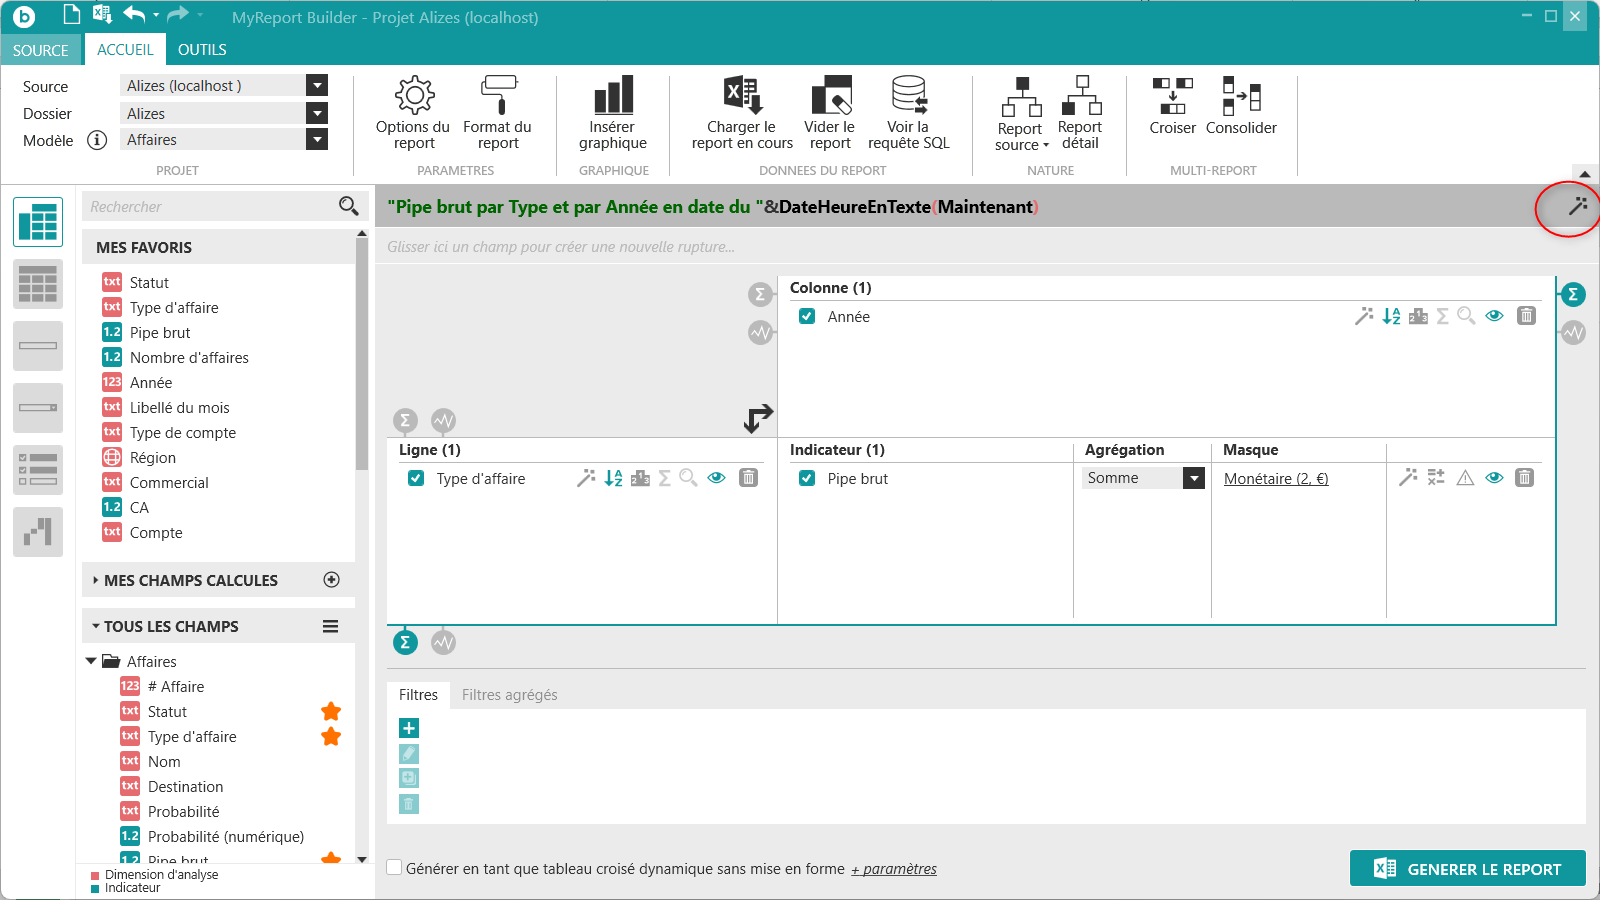Toggle the pivot table generation checkbox
Image resolution: width=1600 pixels, height=900 pixels.
pyautogui.click(x=395, y=868)
